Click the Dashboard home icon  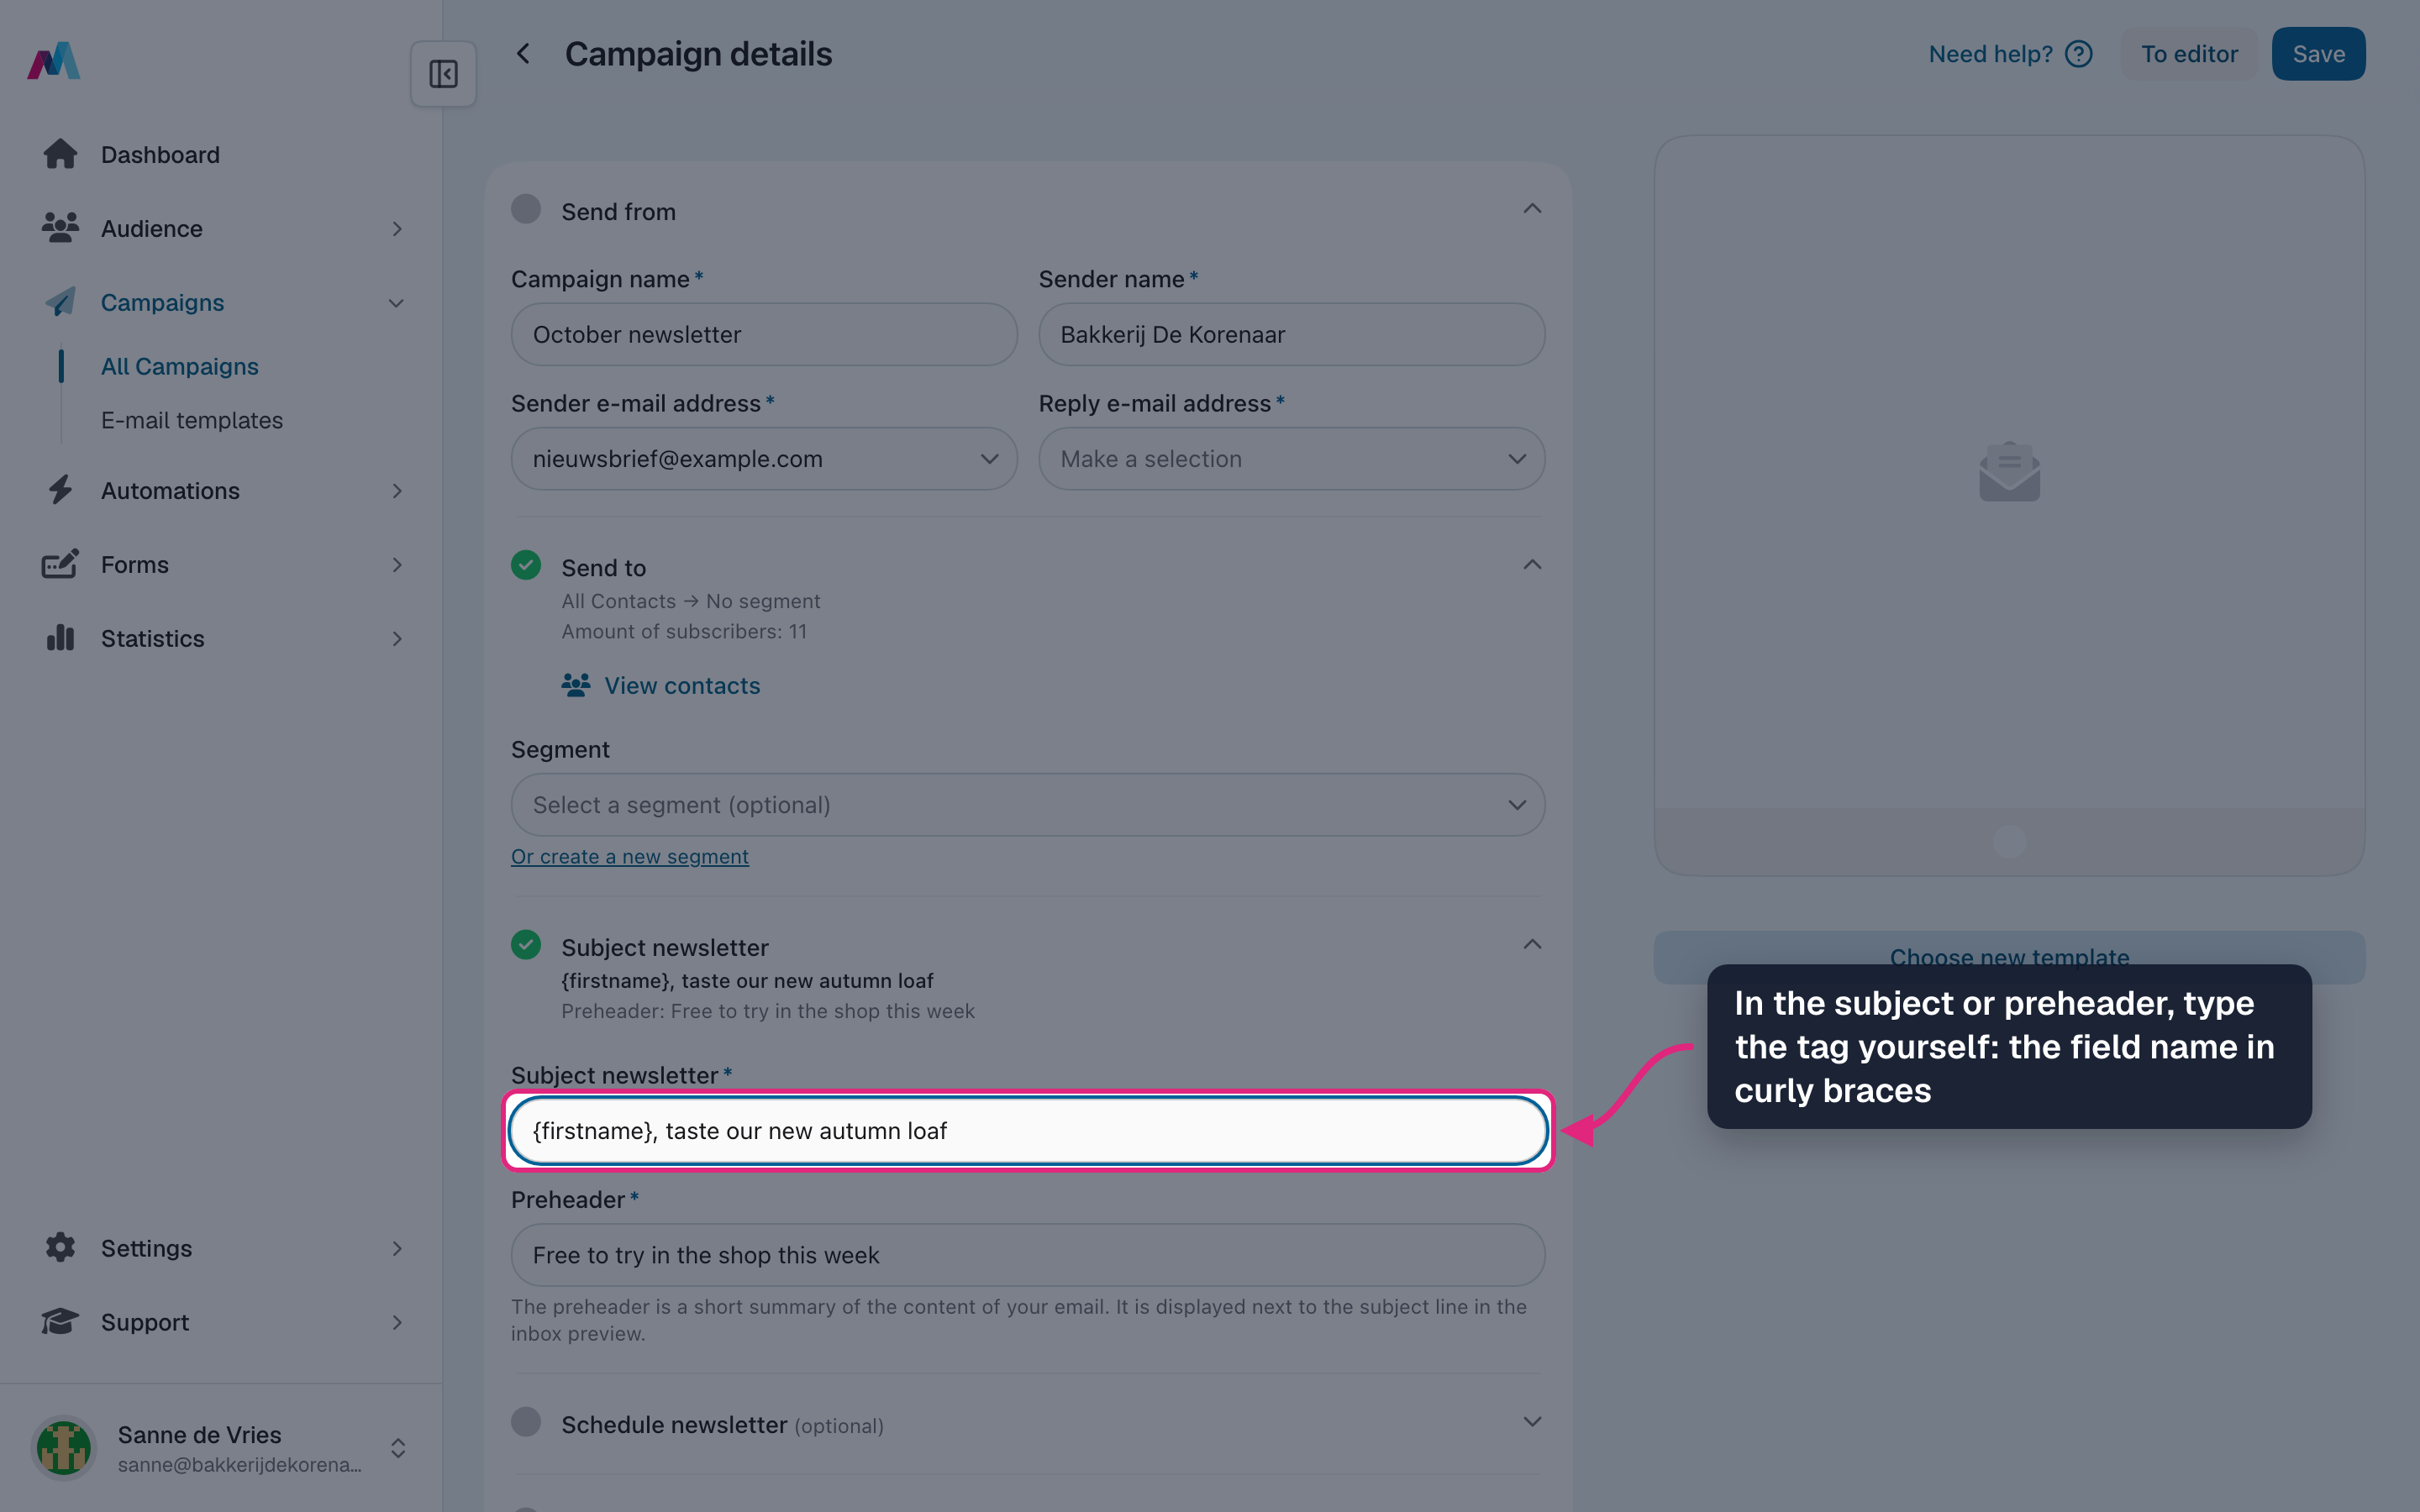60,154
